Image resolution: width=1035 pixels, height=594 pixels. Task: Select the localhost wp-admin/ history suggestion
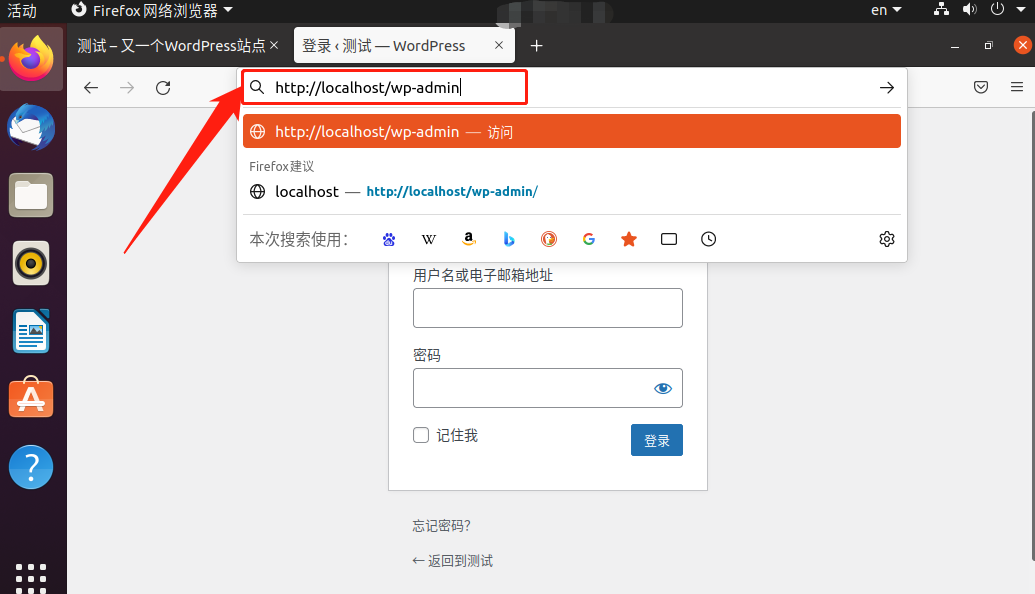coord(572,191)
